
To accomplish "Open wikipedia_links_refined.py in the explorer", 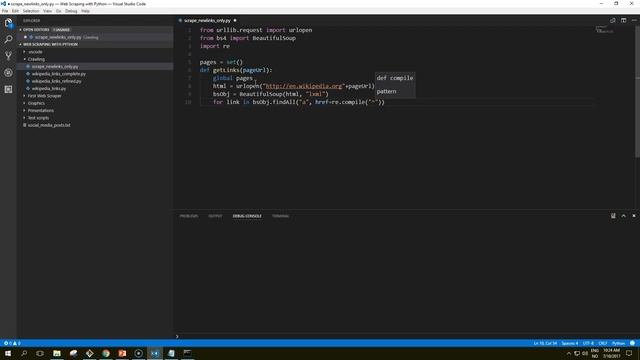I will 56,81.
